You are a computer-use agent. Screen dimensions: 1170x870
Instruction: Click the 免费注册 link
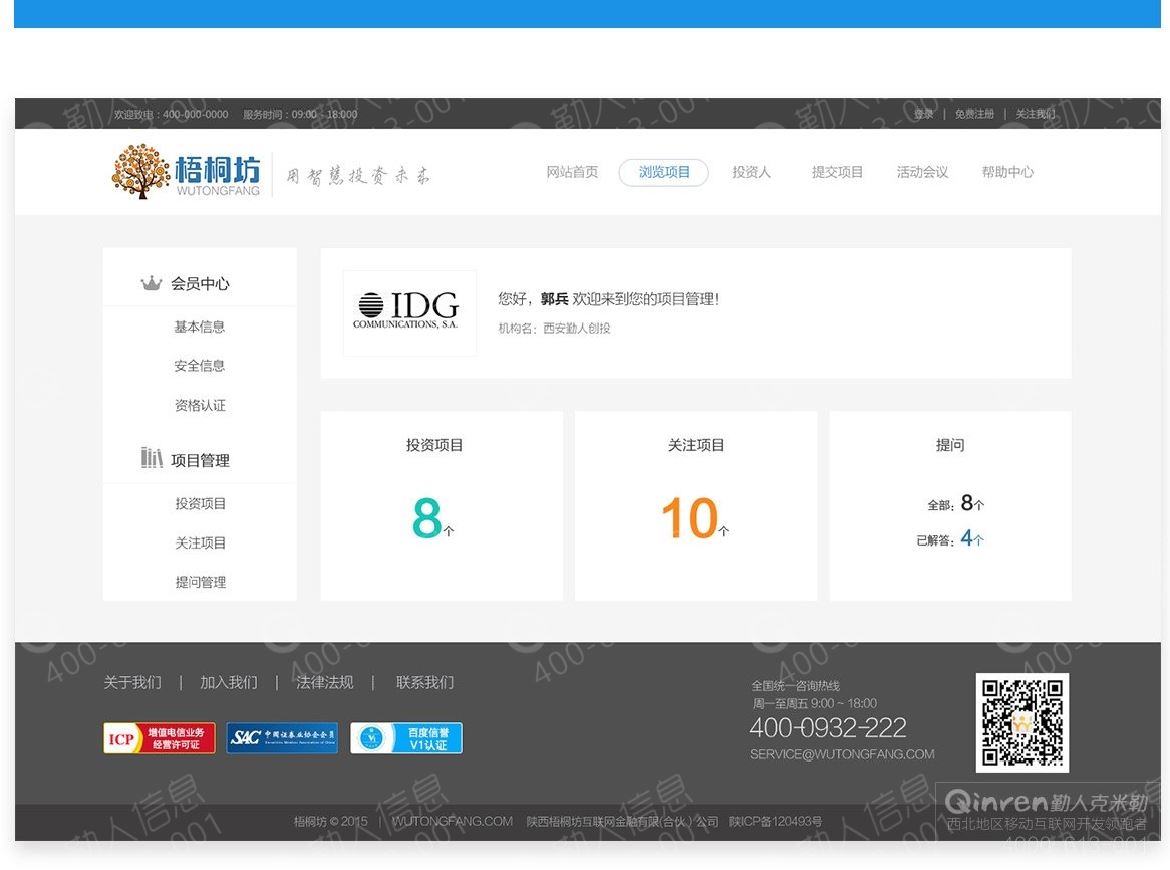[975, 114]
